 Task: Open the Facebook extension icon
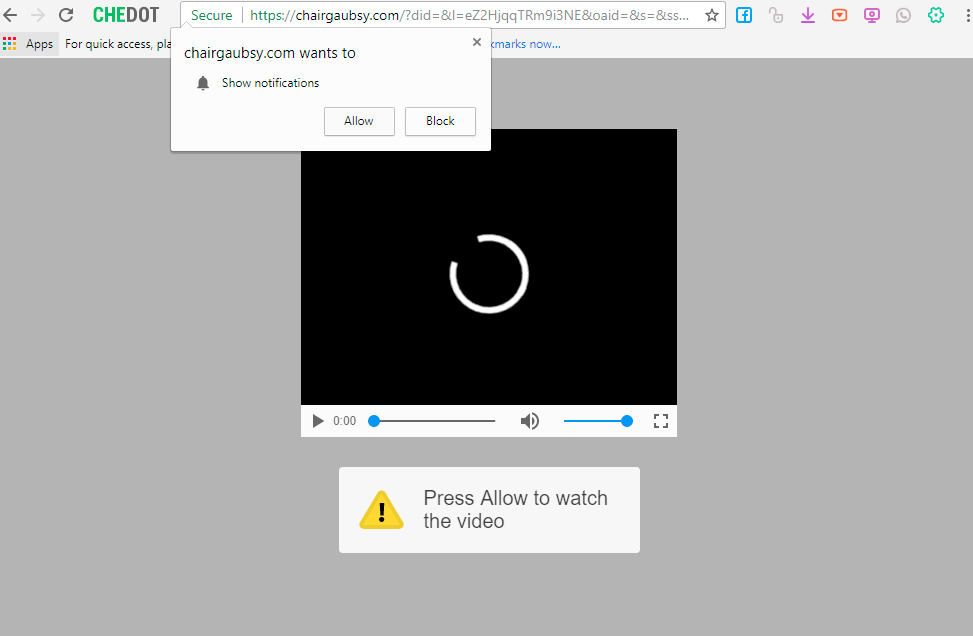[744, 15]
